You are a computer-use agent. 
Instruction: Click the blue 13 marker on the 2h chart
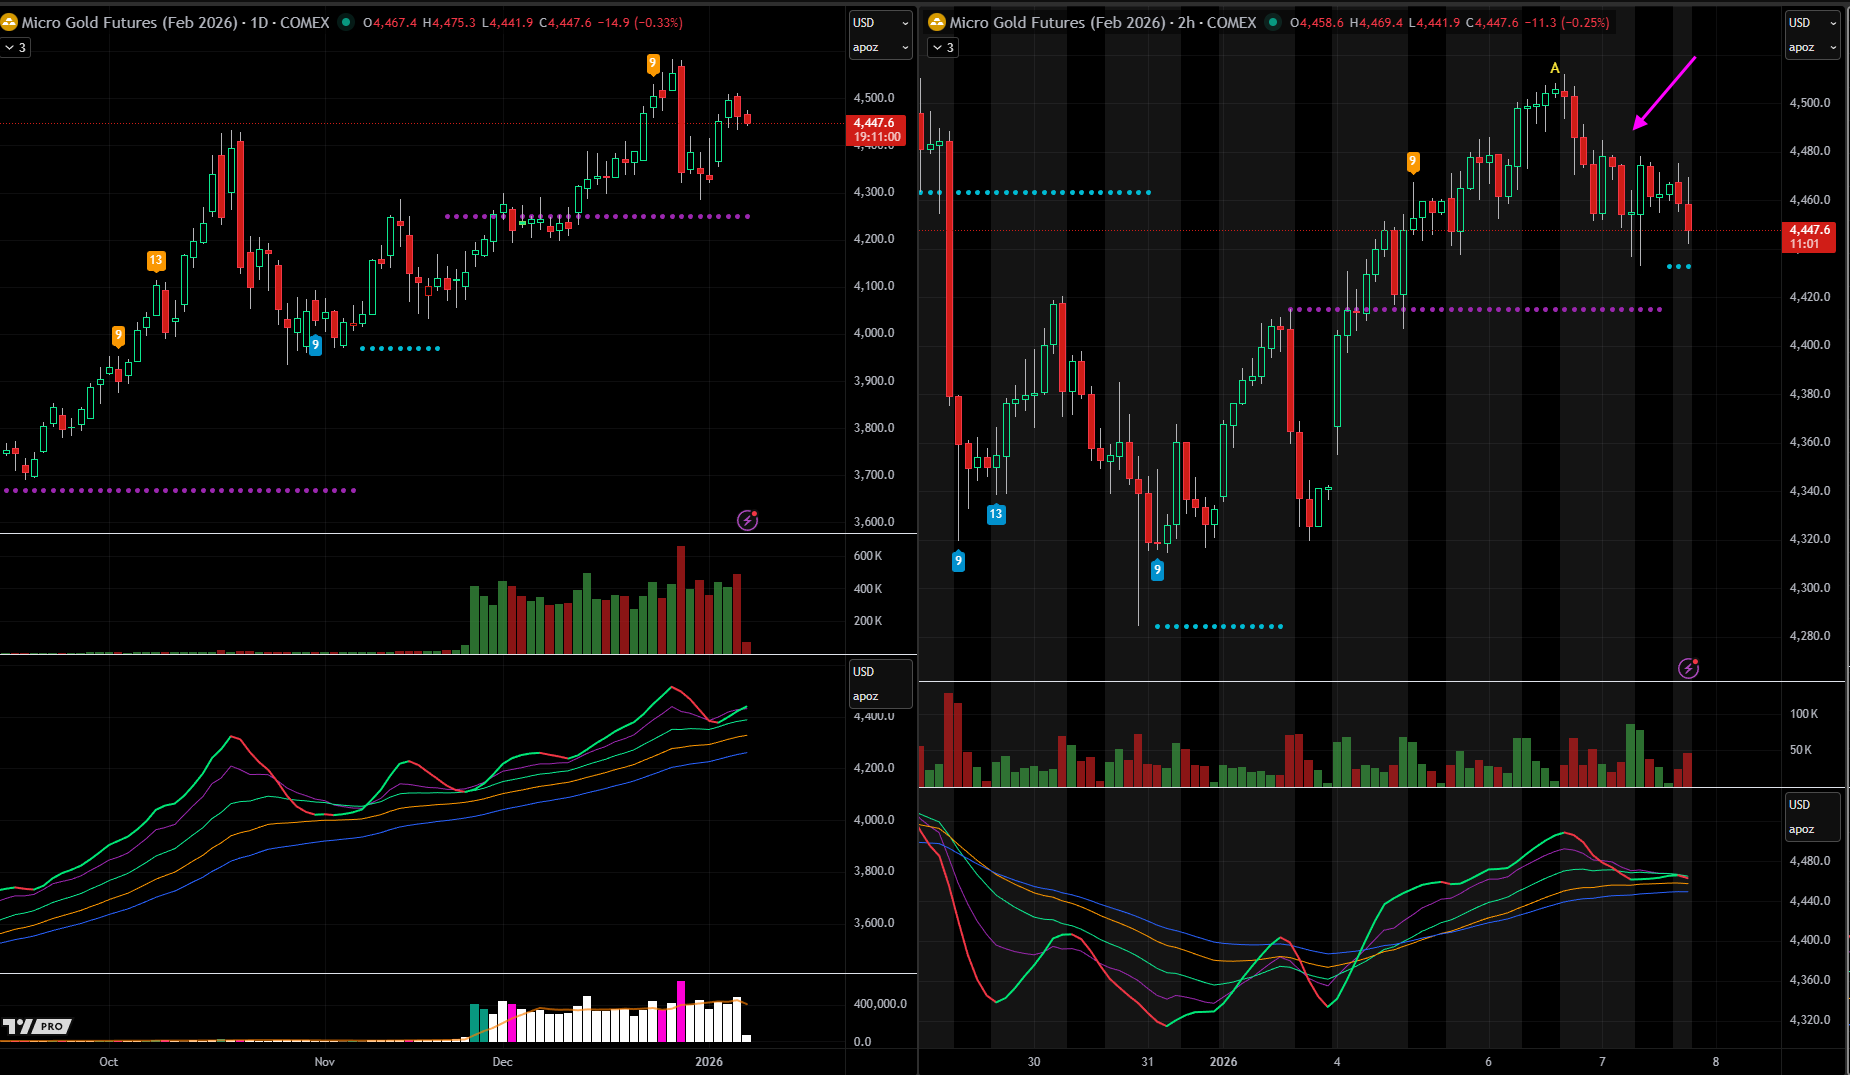coord(996,514)
